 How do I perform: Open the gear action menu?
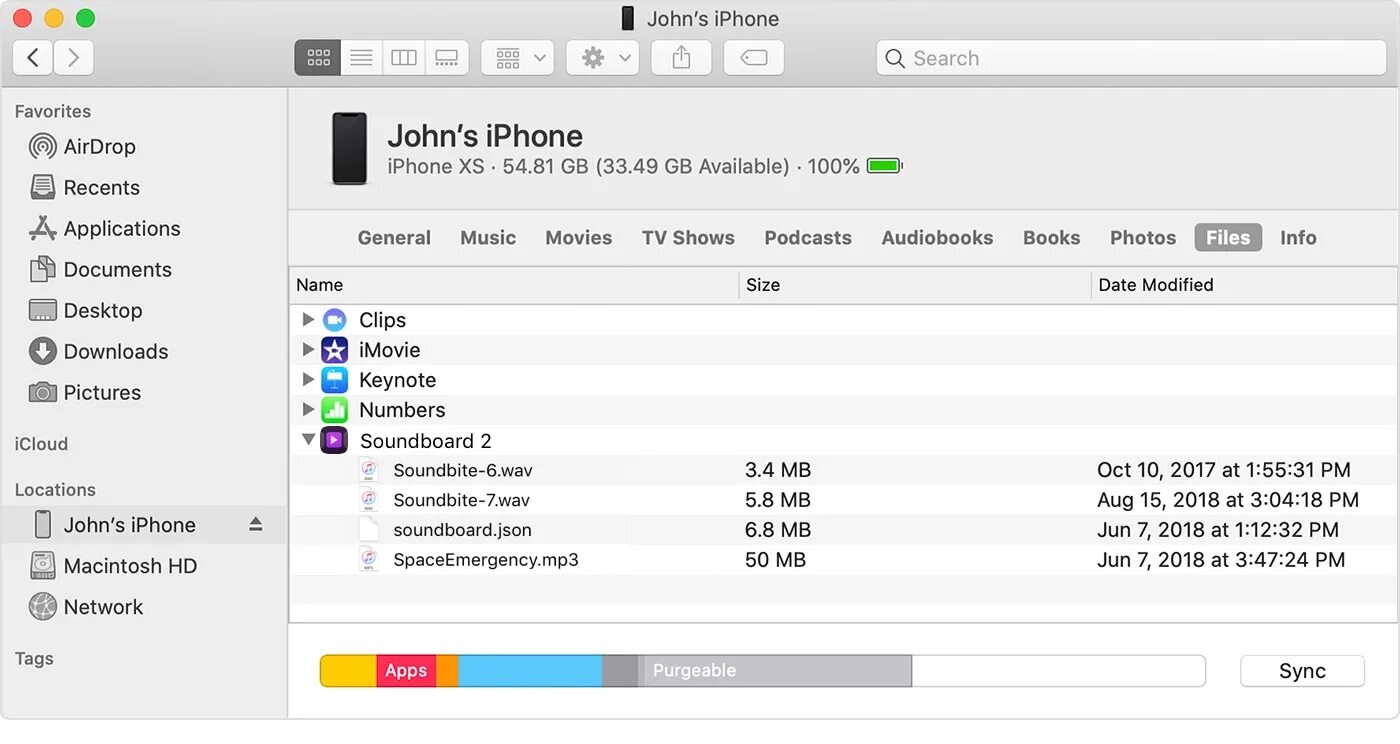click(x=602, y=58)
